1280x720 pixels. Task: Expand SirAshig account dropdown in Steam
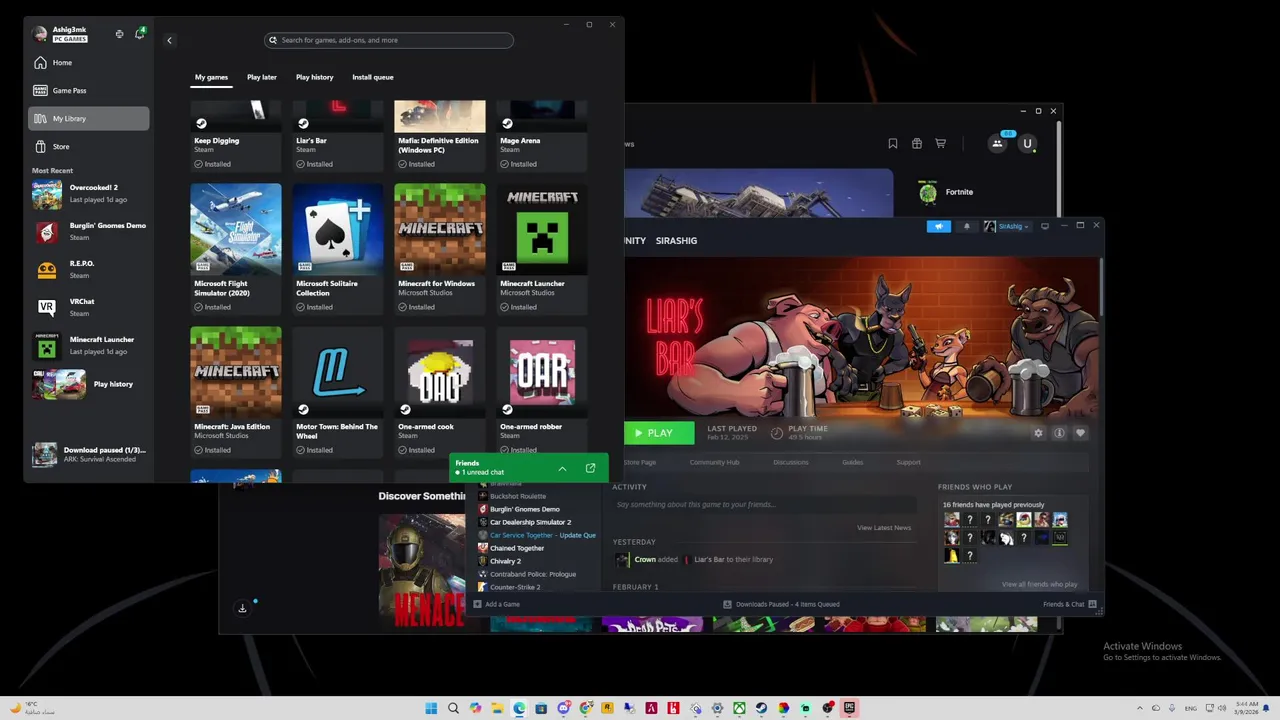click(x=1006, y=226)
